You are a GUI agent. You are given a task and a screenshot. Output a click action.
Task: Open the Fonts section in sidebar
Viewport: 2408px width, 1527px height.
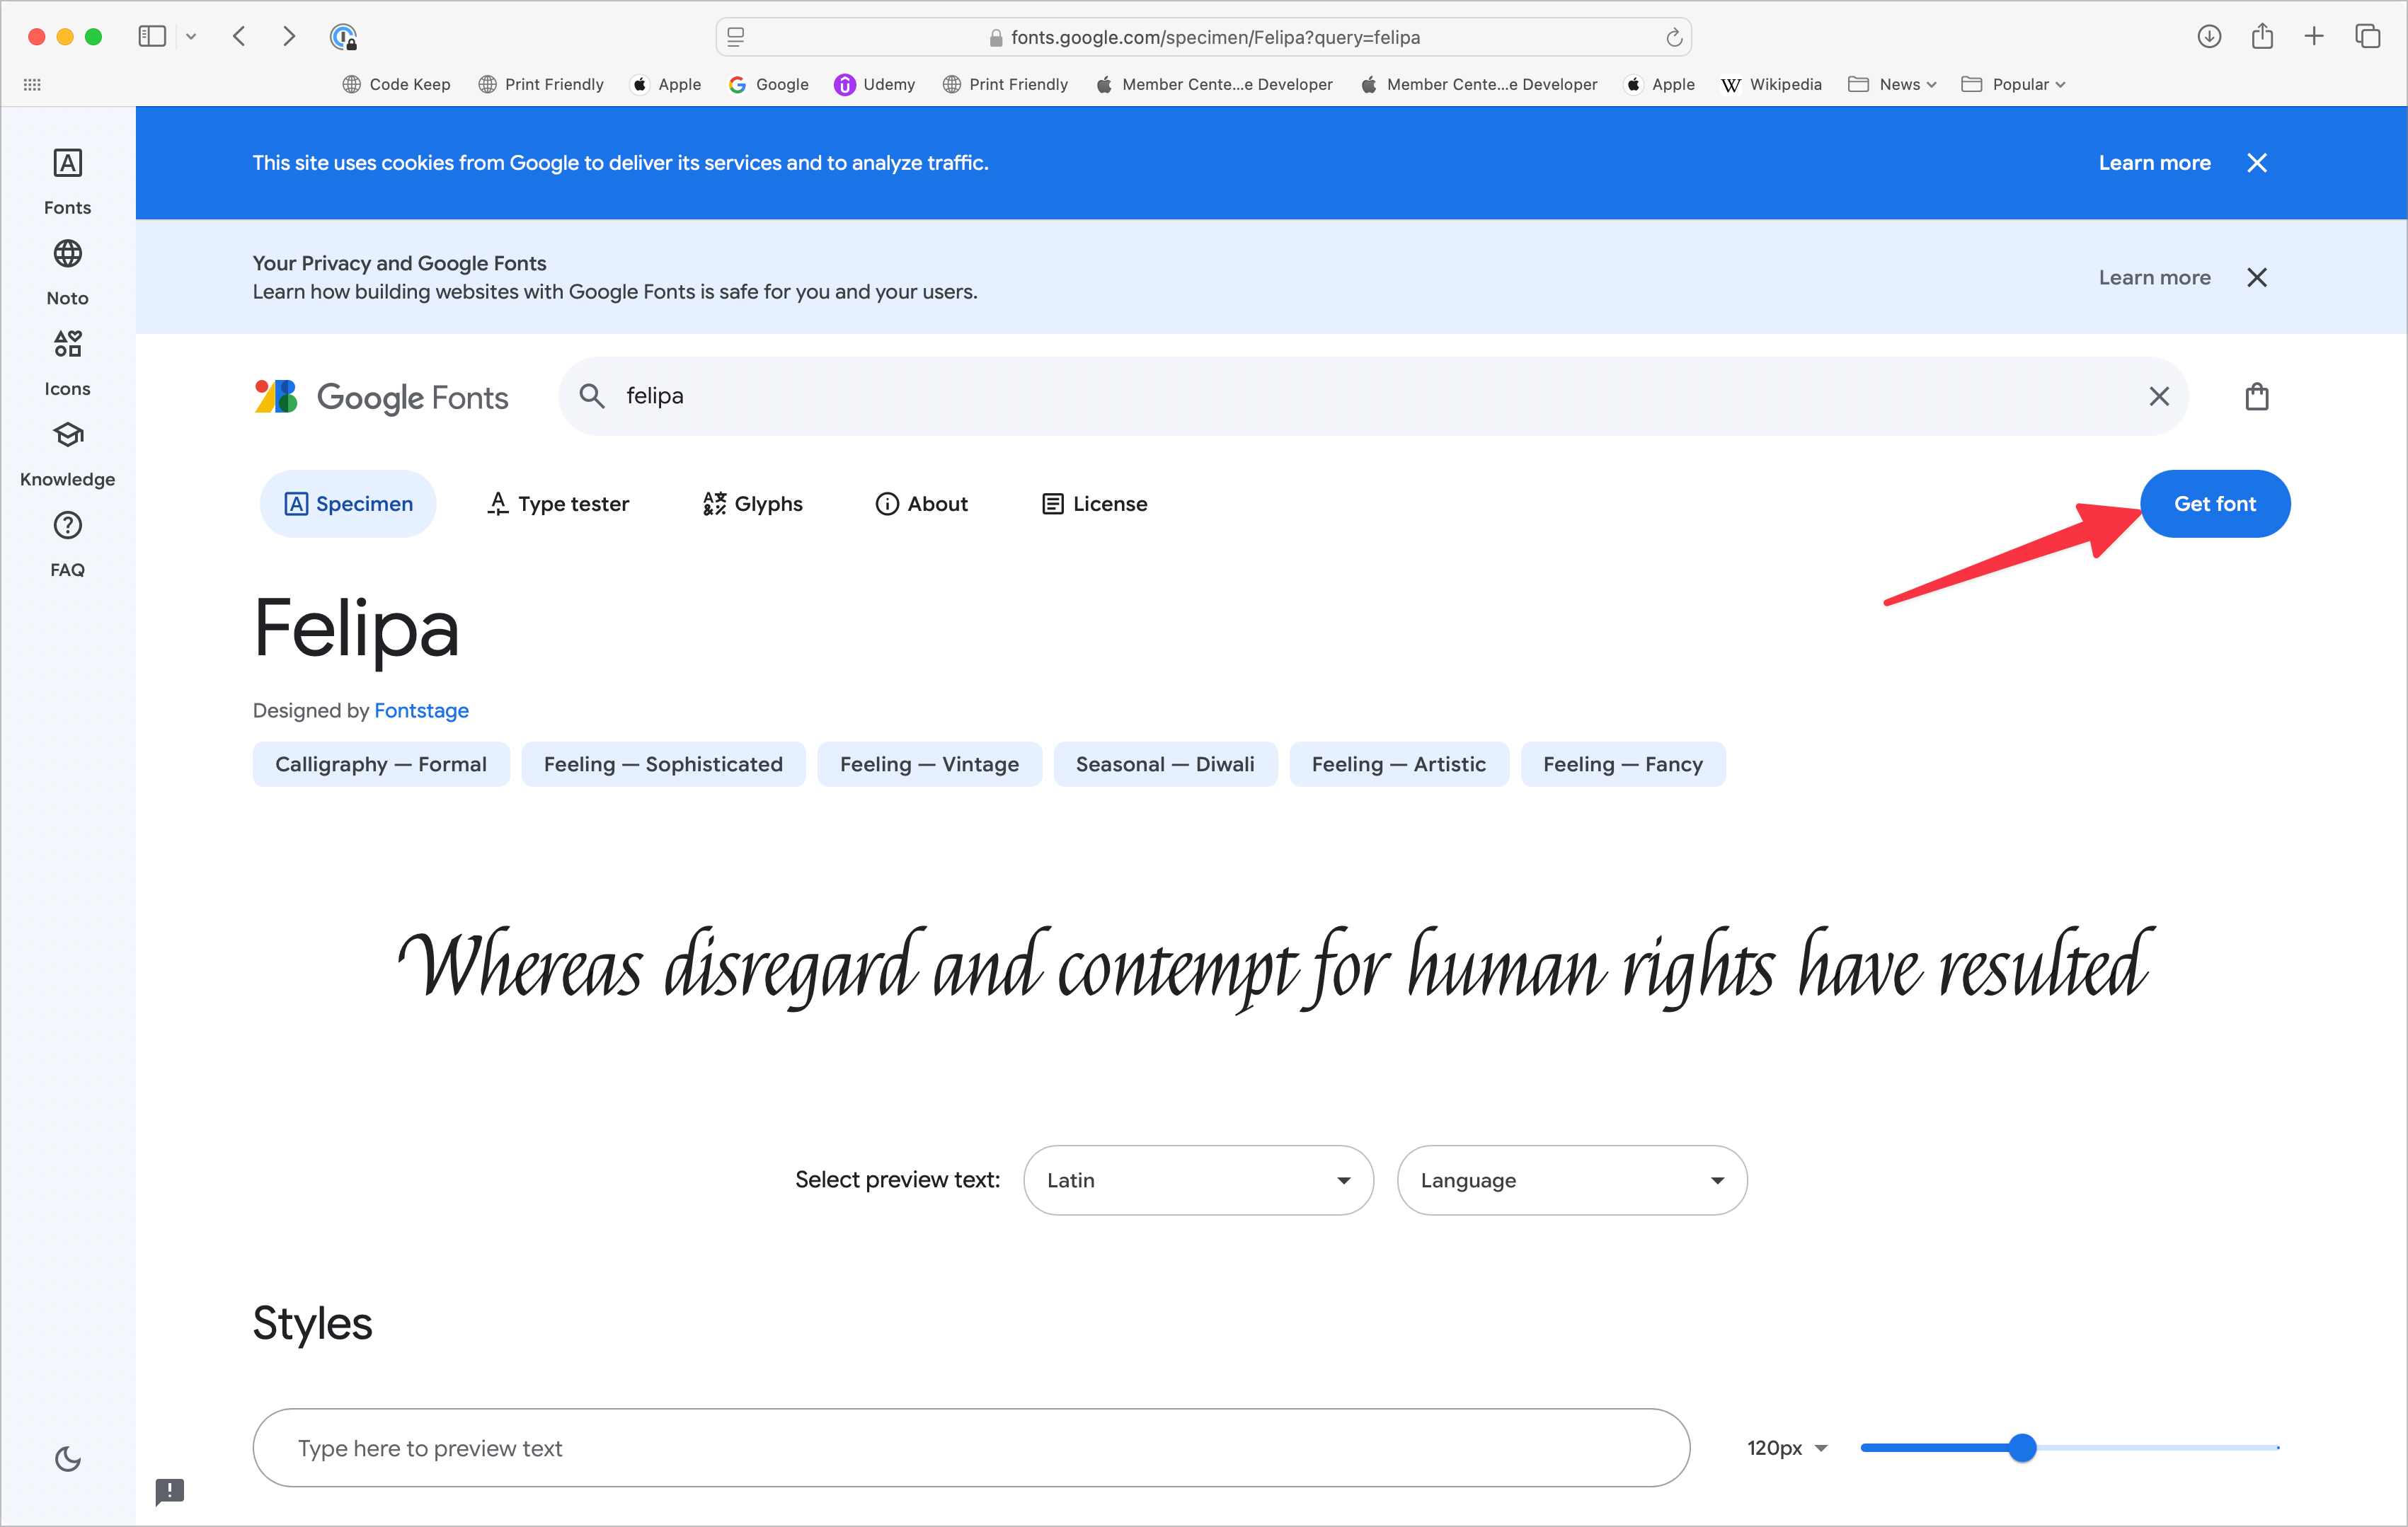(67, 181)
